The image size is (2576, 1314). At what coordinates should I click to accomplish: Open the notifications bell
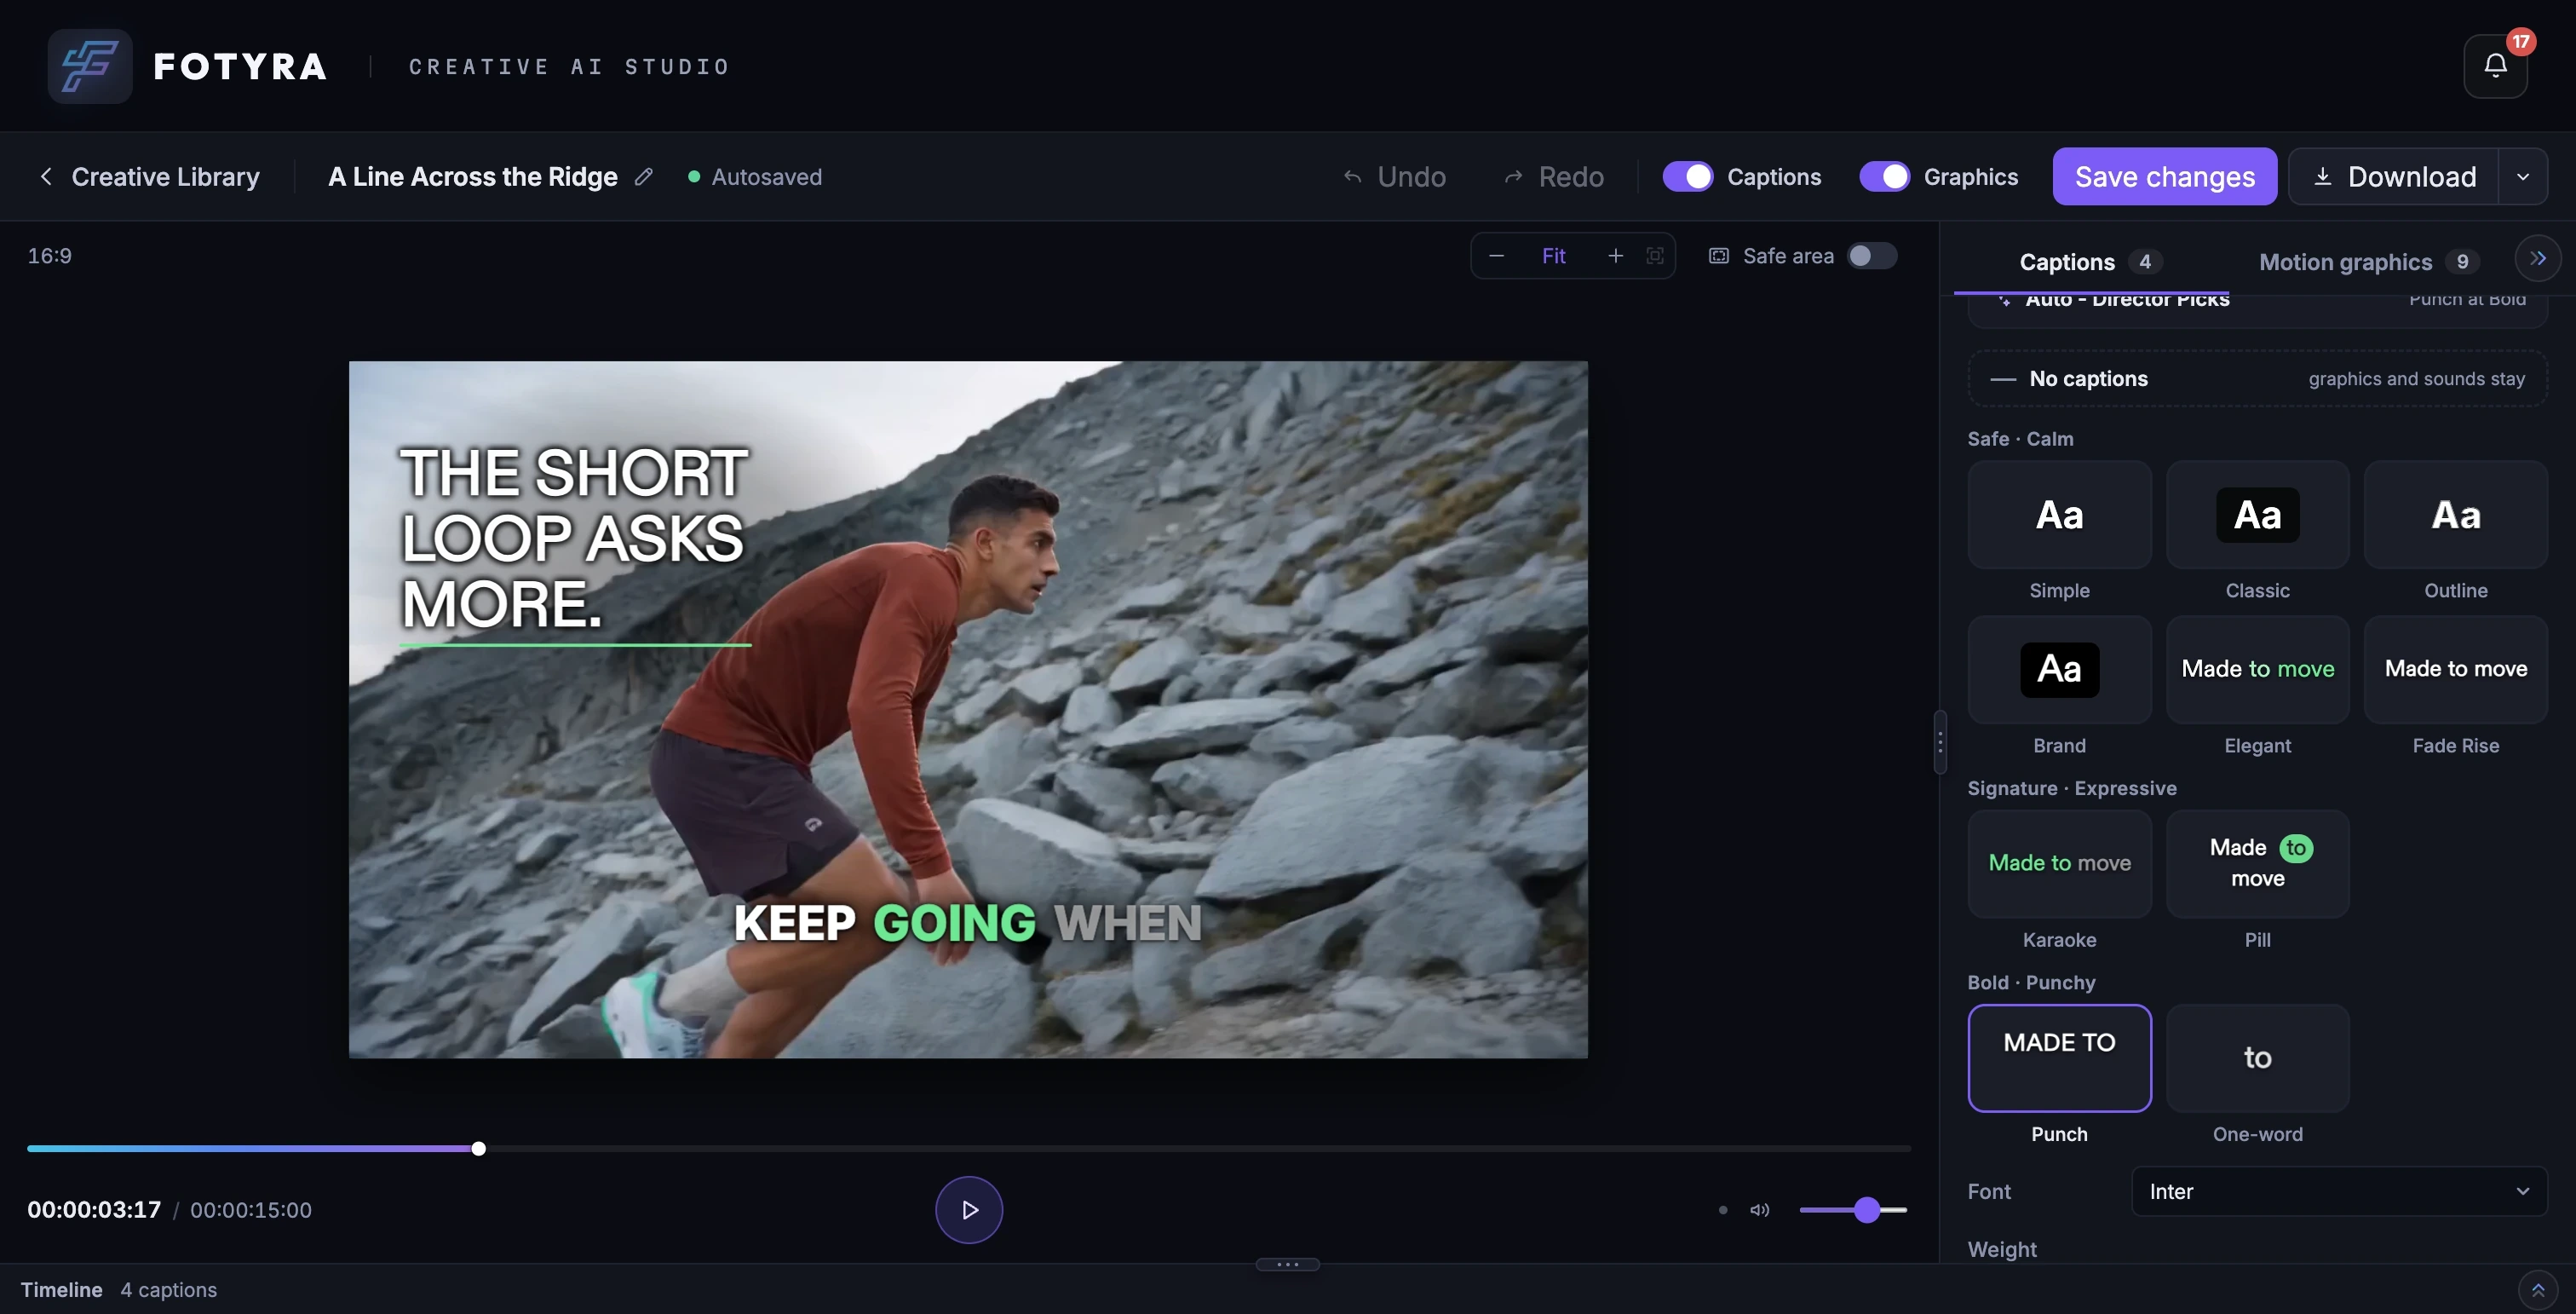click(x=2495, y=66)
